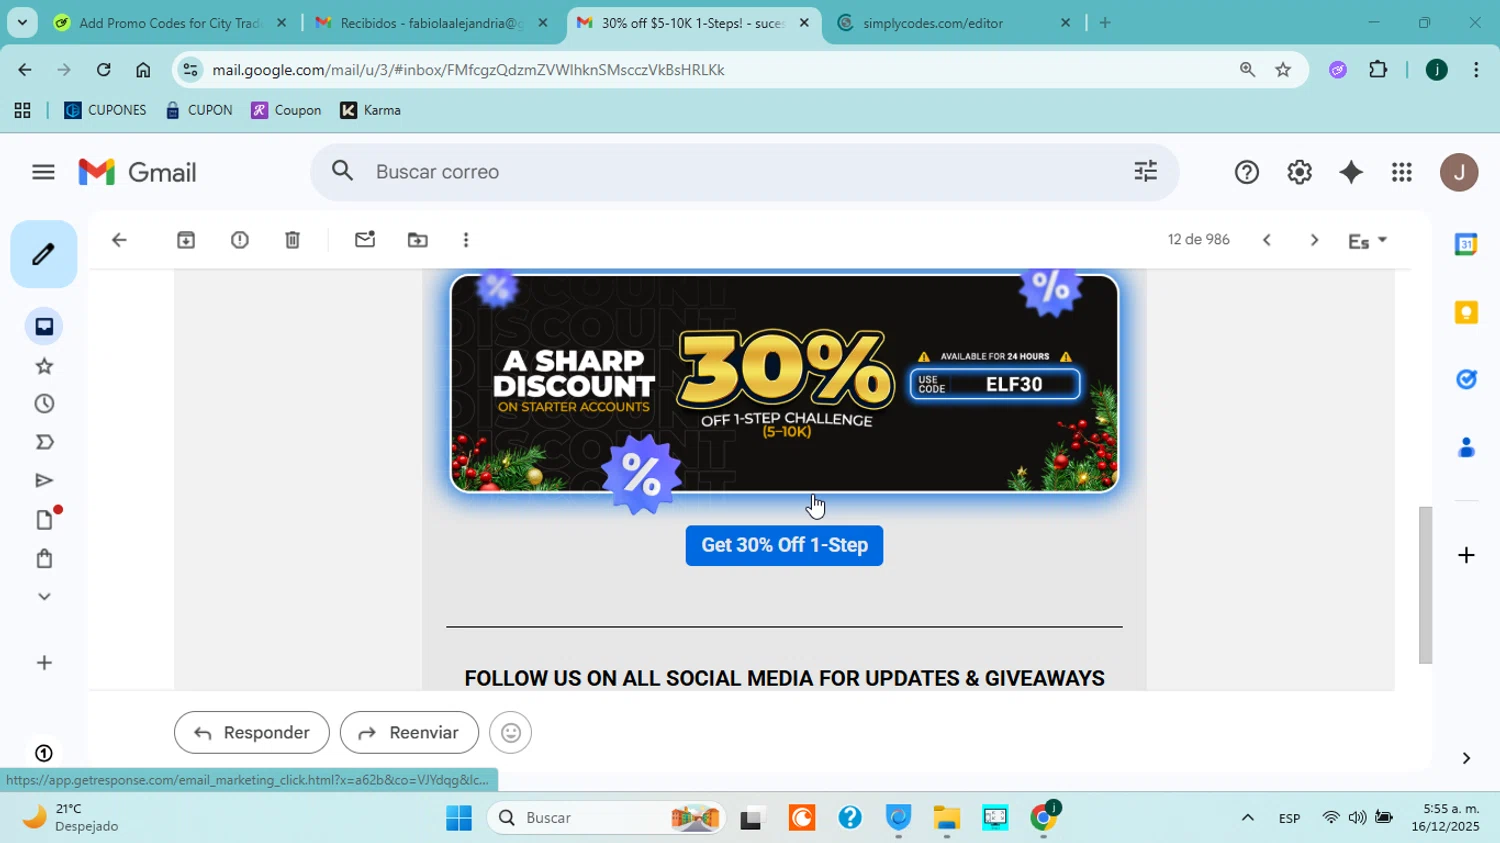The height and width of the screenshot is (843, 1500).
Task: Go back to inbox arrow
Action: [119, 240]
